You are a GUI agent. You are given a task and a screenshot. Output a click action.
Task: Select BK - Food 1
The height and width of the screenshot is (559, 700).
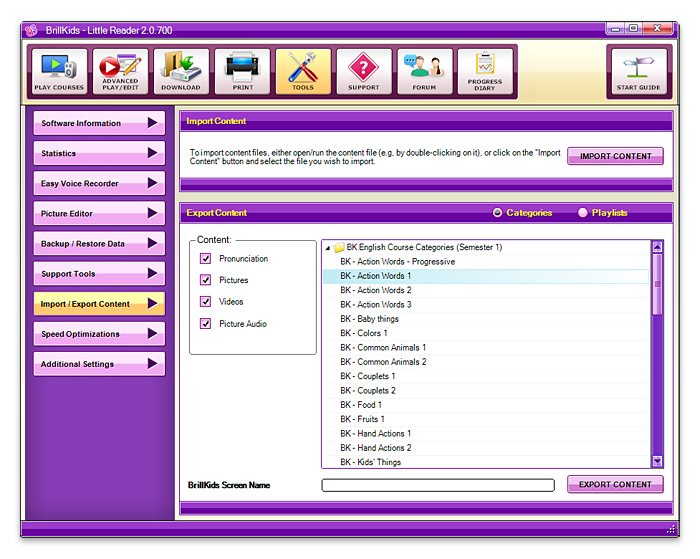[x=486, y=405]
